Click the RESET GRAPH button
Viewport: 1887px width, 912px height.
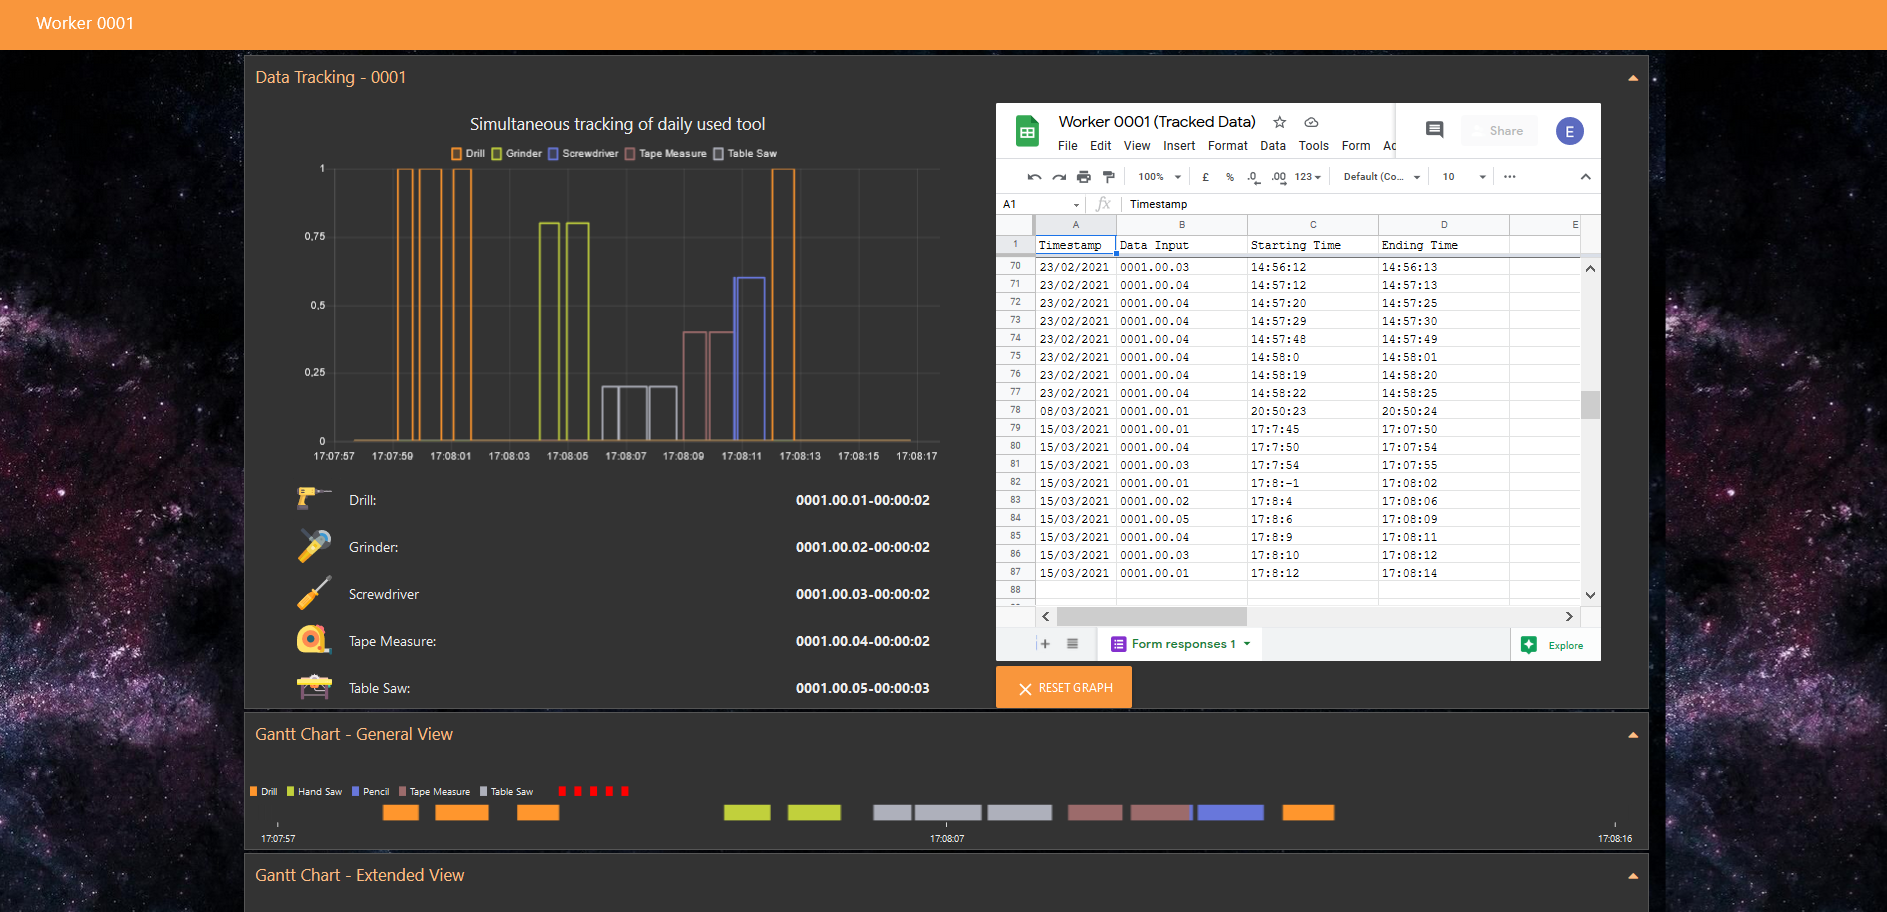click(x=1064, y=688)
